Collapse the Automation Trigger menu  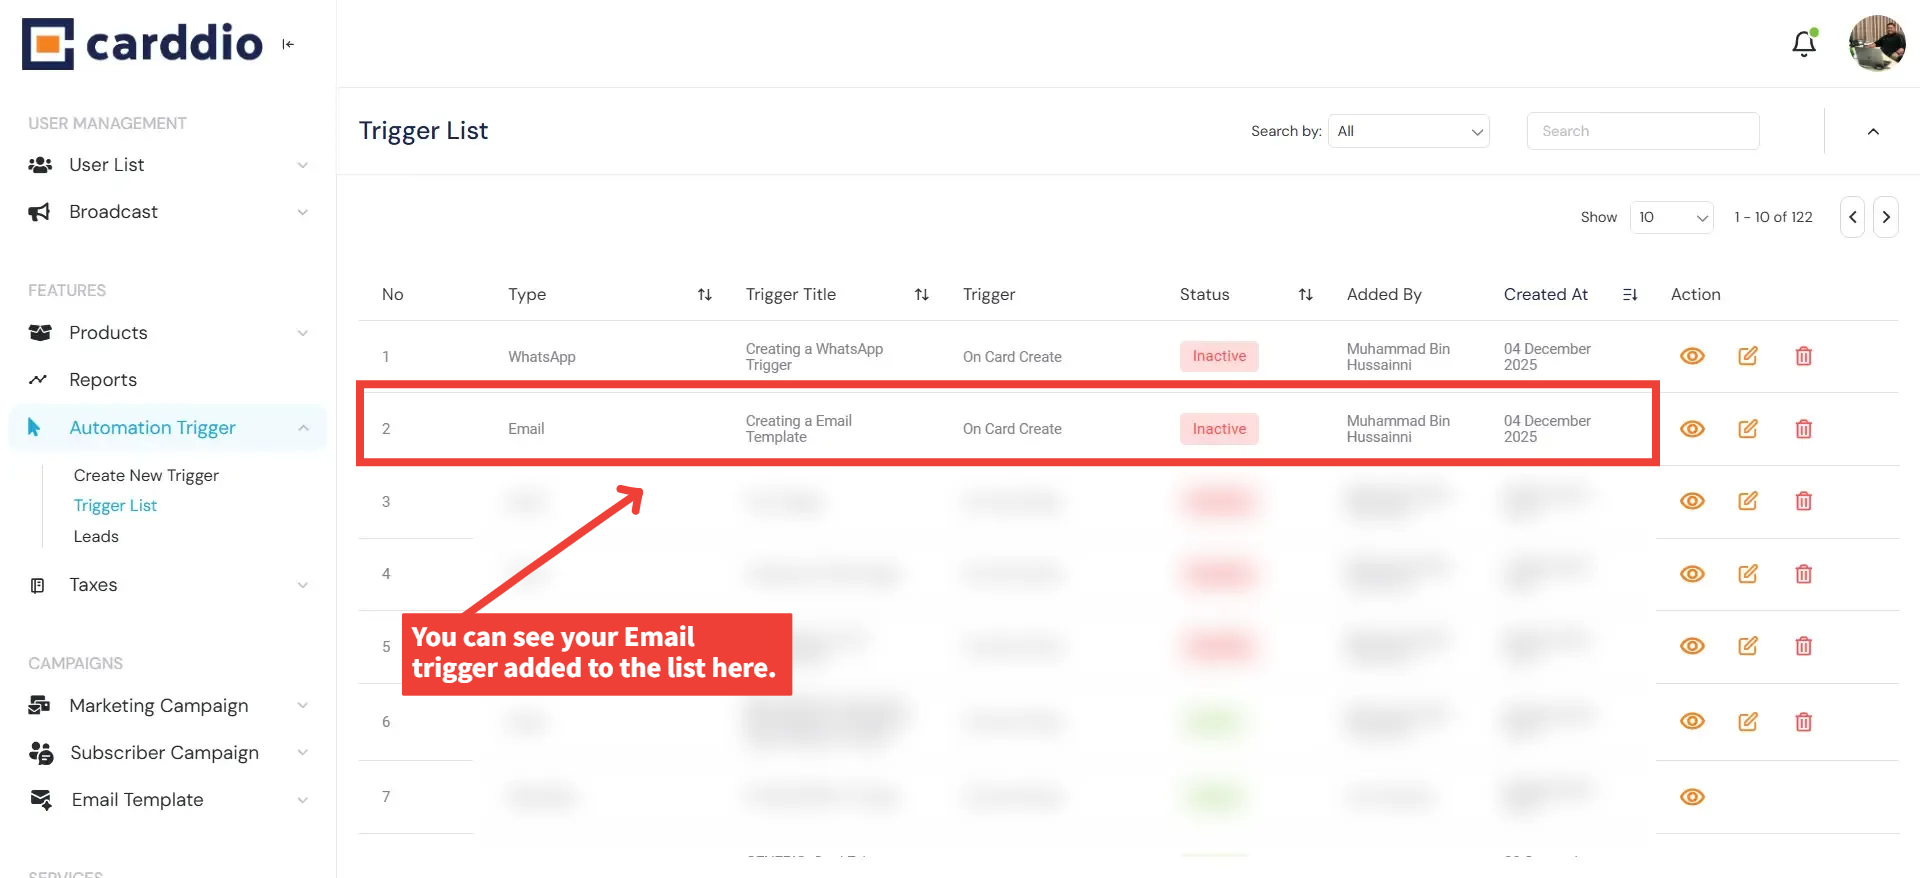click(x=168, y=428)
